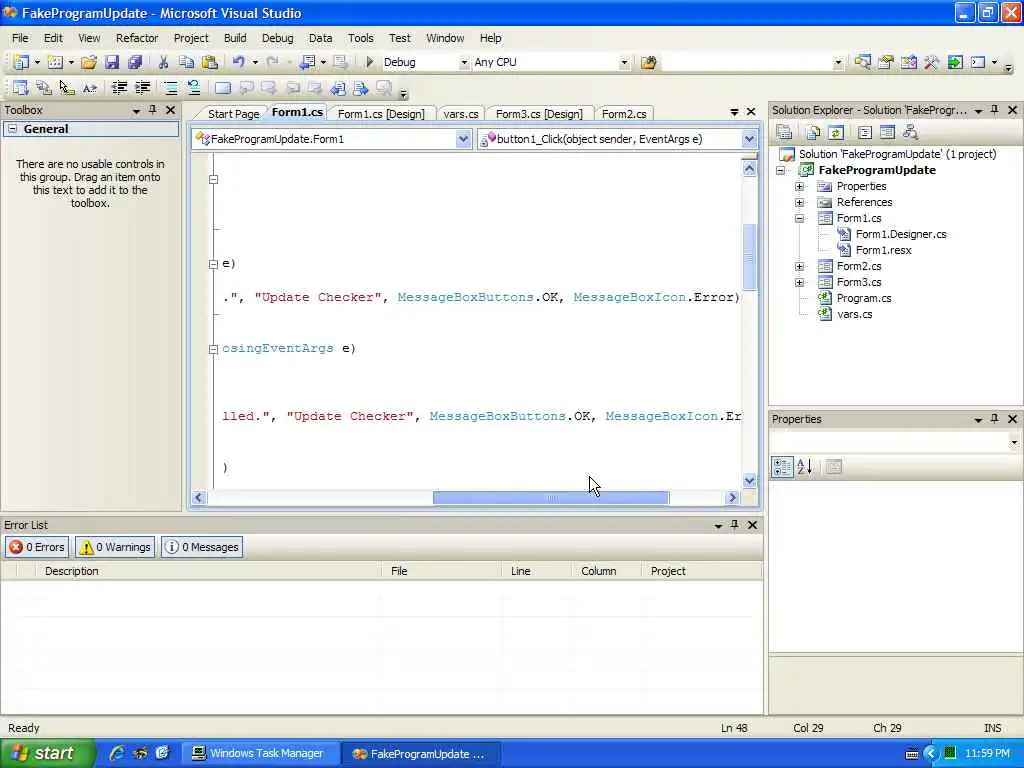Click the Display Object Member List icon
This screenshot has width=1024, height=768.
[x=21, y=88]
